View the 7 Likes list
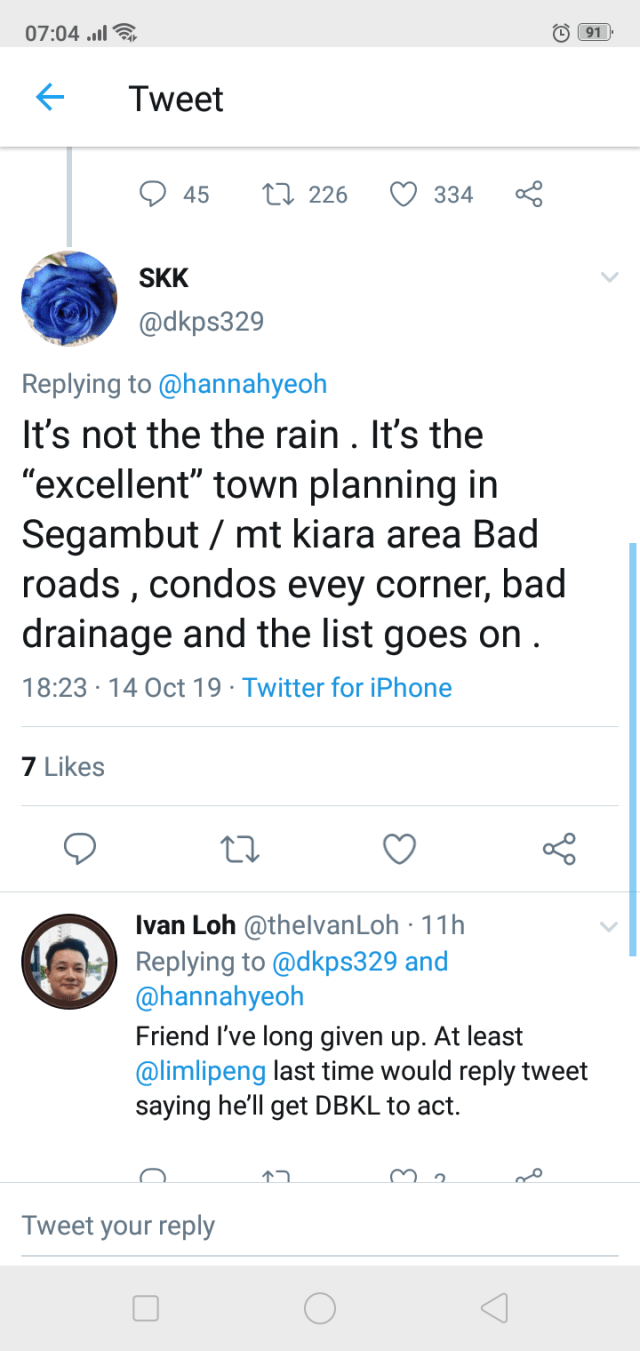The height and width of the screenshot is (1351, 640). 63,767
